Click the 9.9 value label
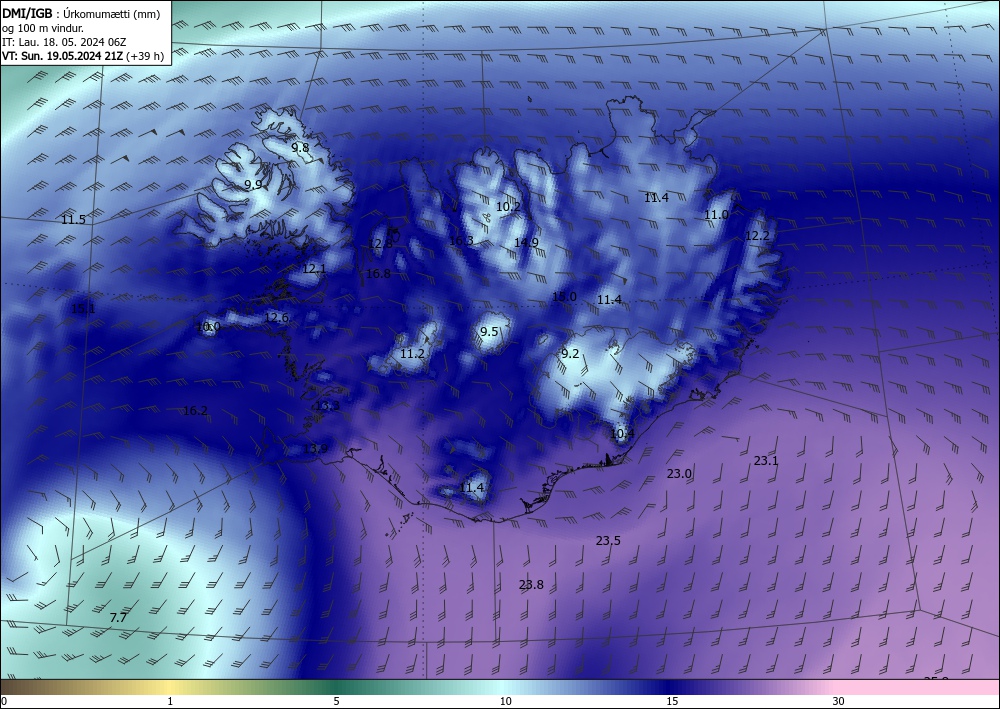The width and height of the screenshot is (1000, 709). click(x=253, y=184)
